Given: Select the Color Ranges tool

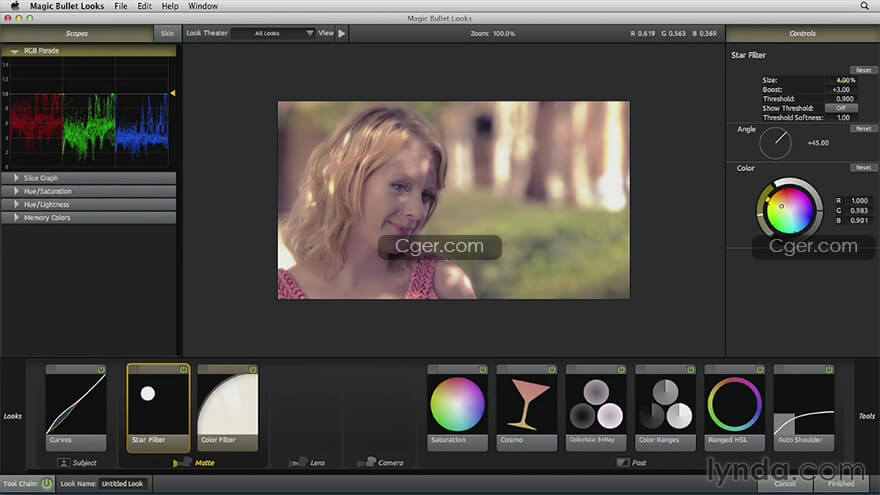Looking at the screenshot, I should click(x=665, y=407).
